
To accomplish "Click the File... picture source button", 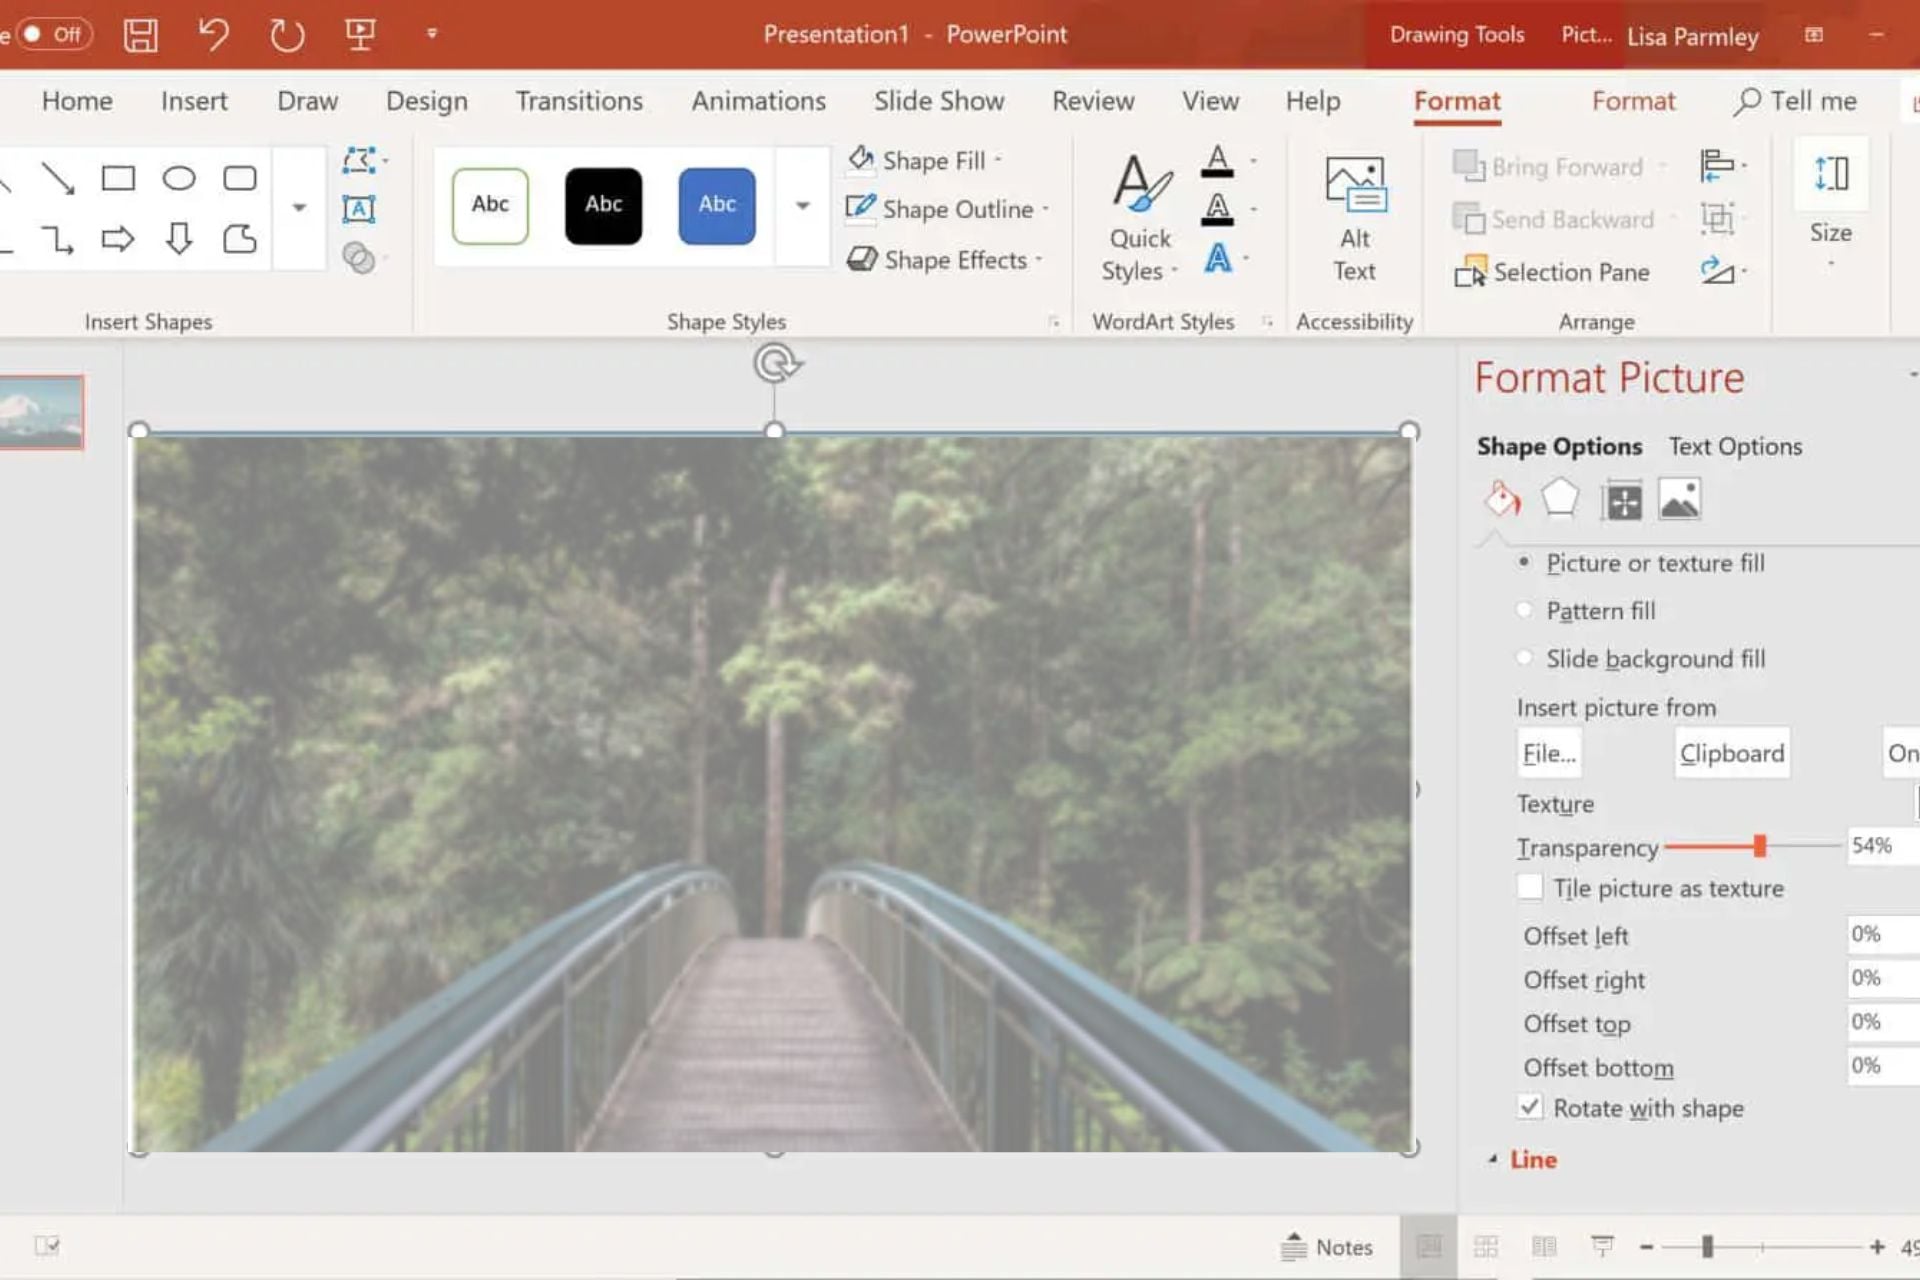I will pyautogui.click(x=1549, y=753).
